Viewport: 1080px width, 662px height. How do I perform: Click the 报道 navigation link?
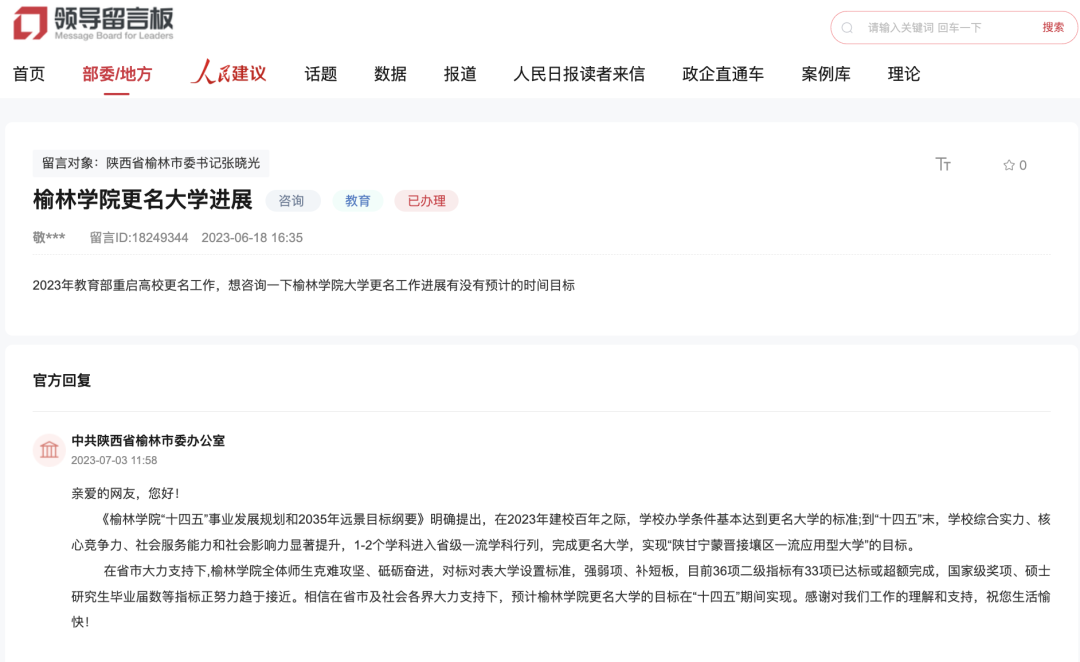459,73
